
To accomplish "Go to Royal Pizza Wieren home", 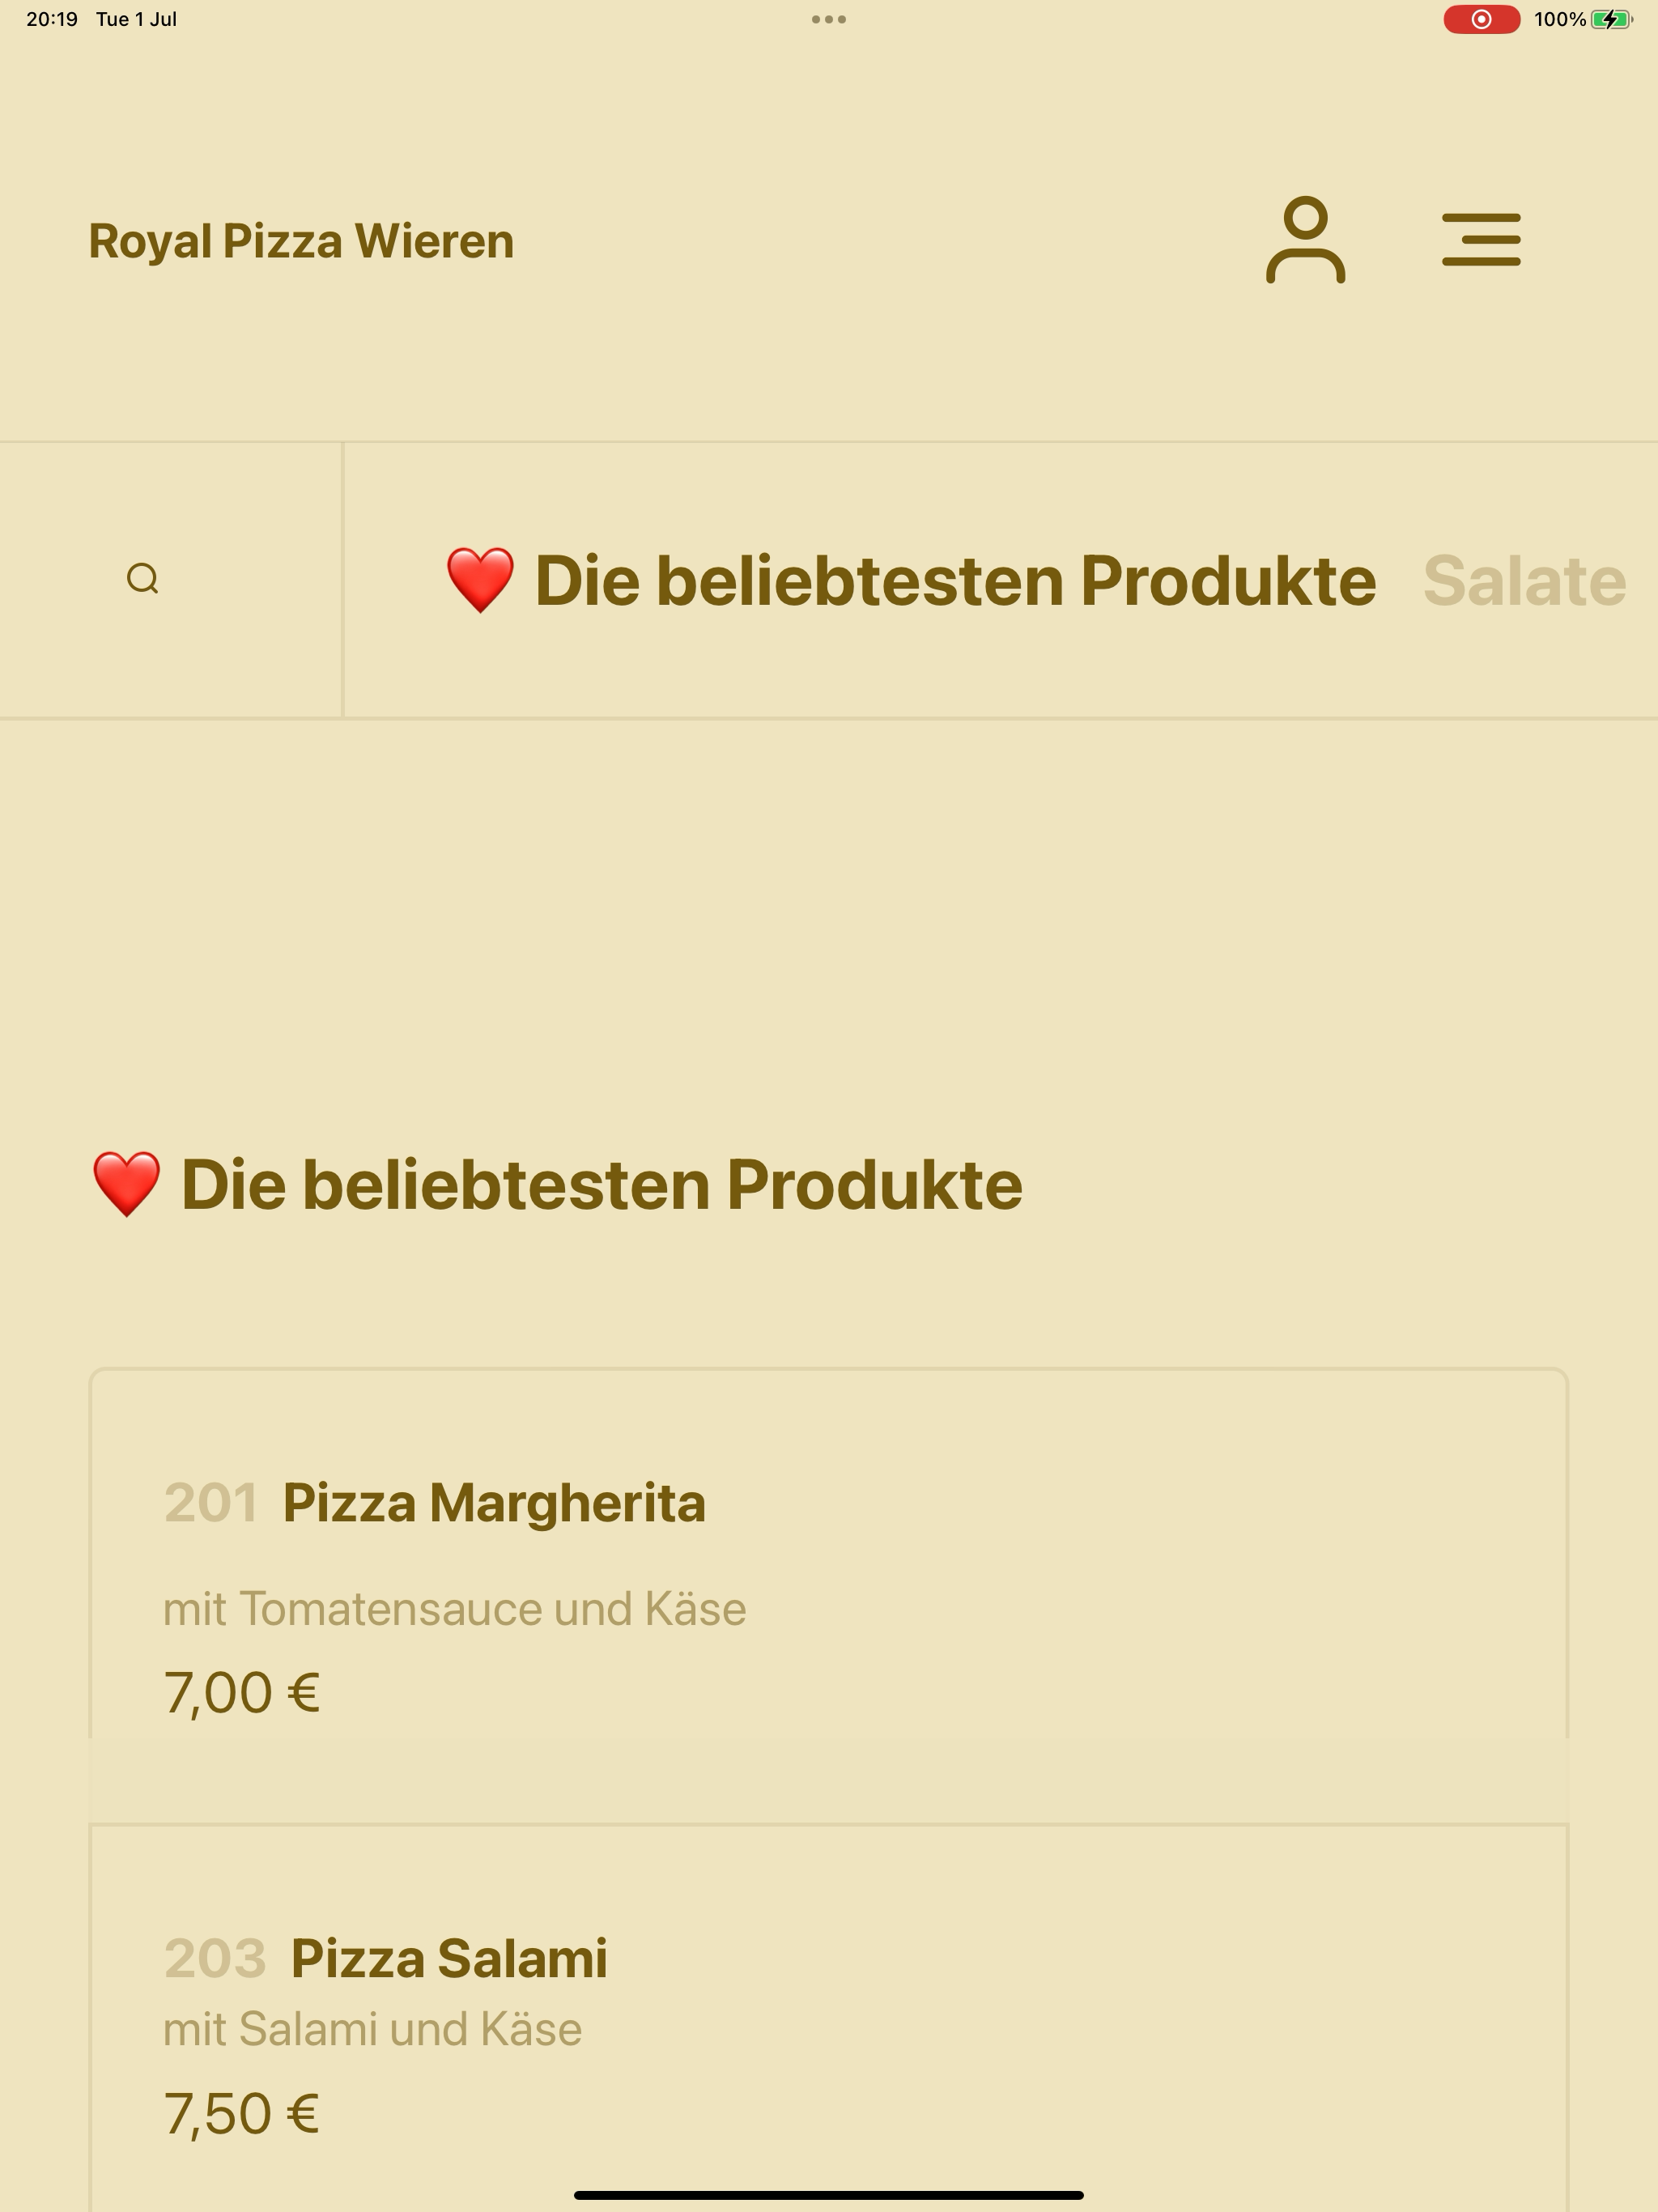I will coord(301,241).
